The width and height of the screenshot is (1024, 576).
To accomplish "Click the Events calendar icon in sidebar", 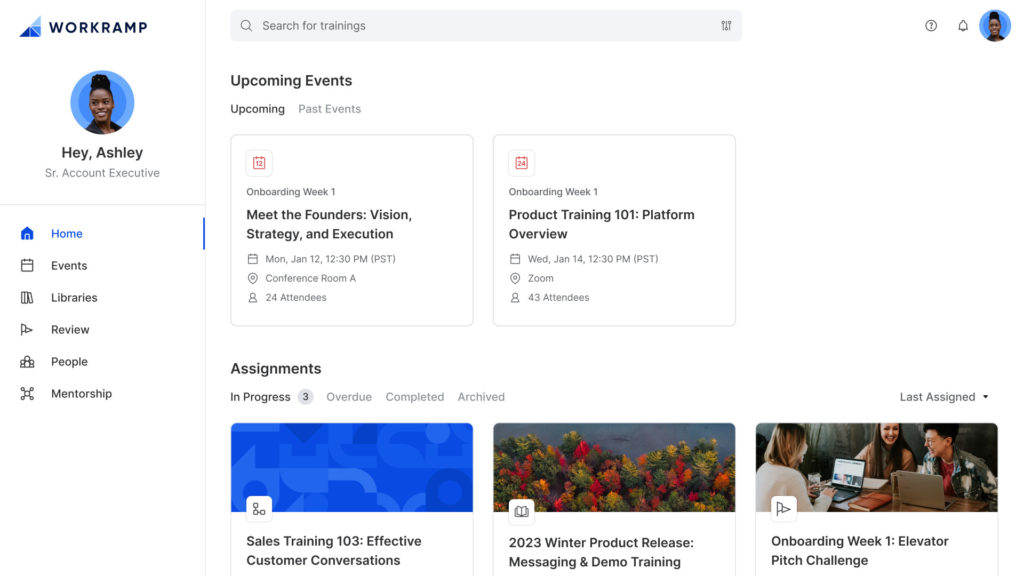I will tap(27, 265).
